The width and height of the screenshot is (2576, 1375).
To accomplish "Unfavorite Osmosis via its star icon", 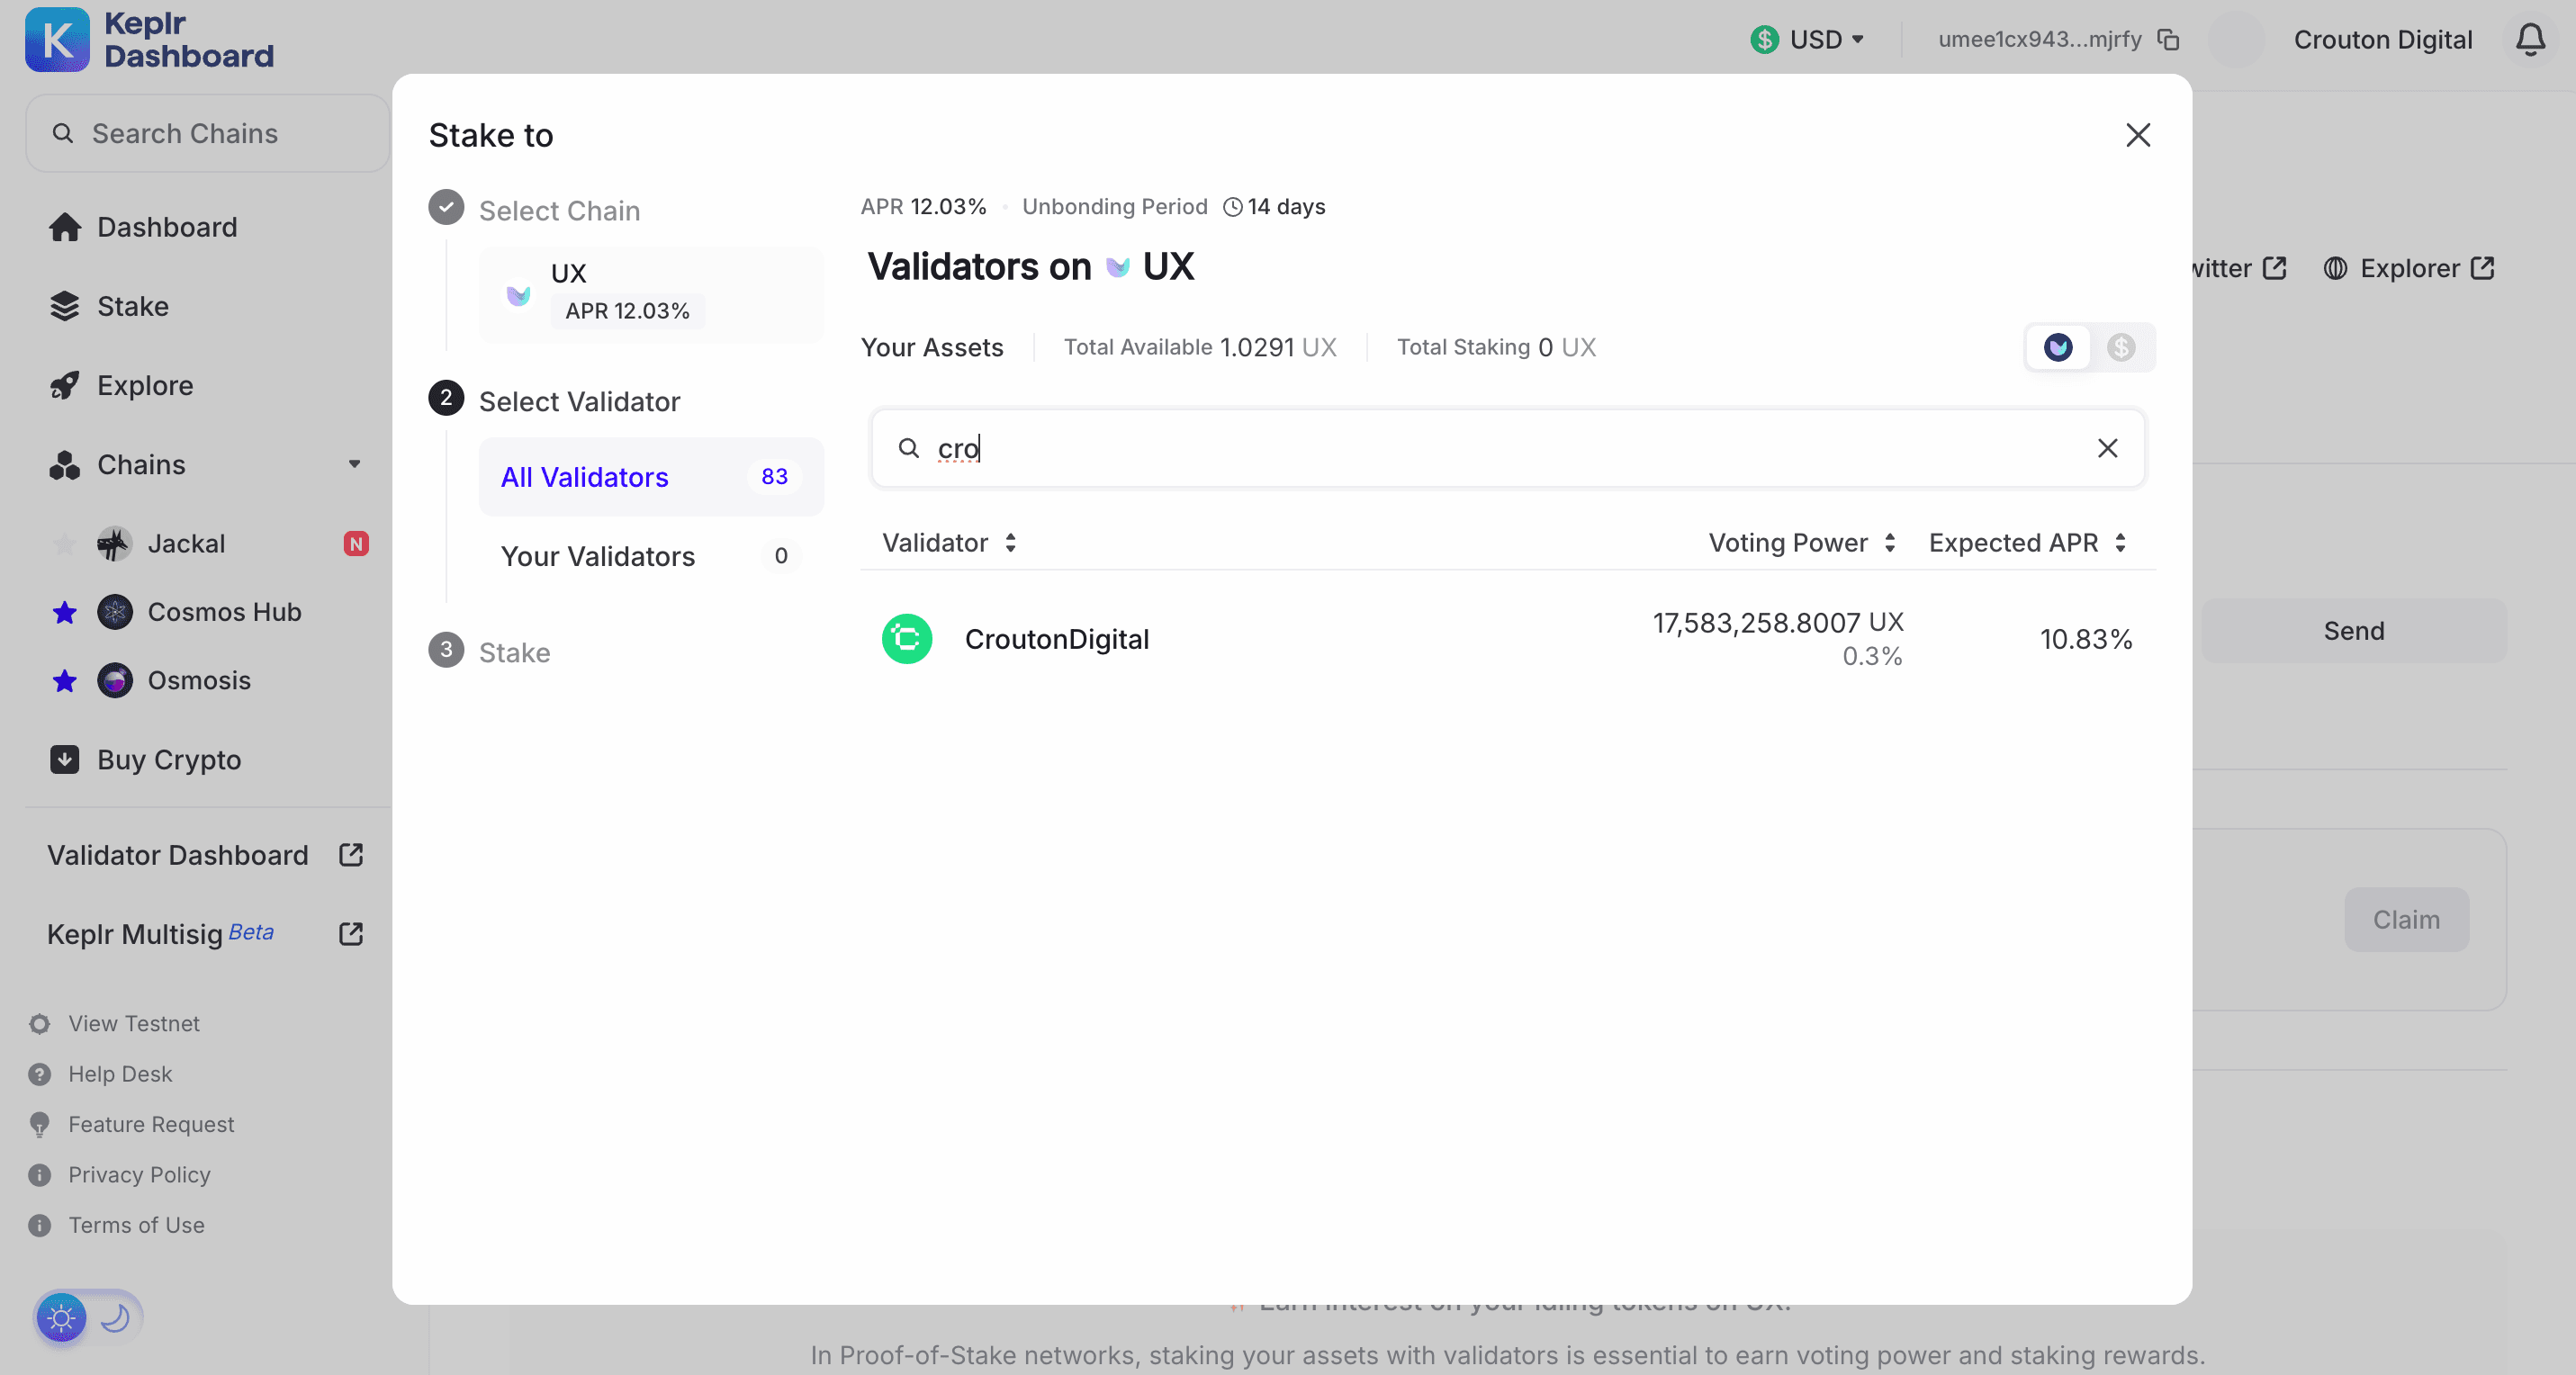I will [x=65, y=680].
